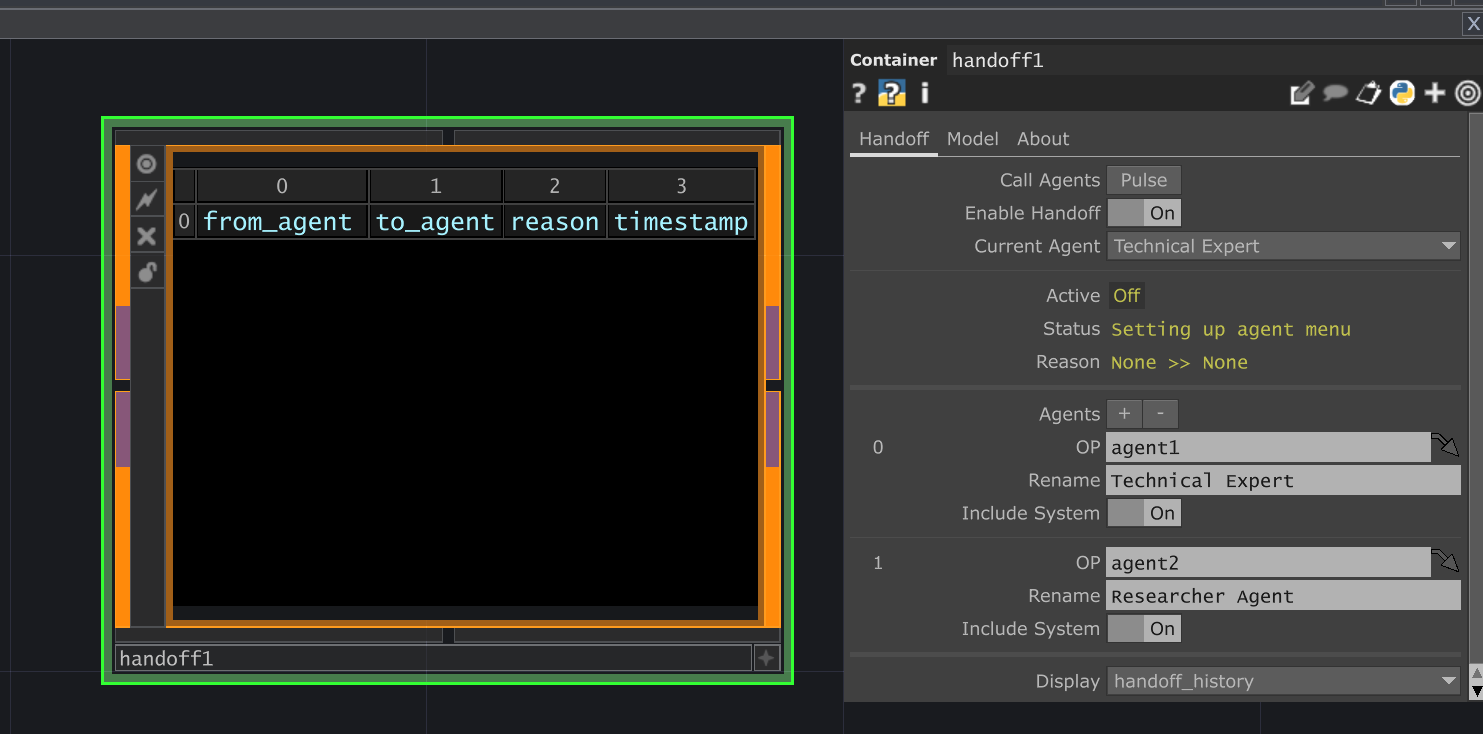Click the copy parameters clipboard icon
1483x734 pixels.
[1368, 93]
